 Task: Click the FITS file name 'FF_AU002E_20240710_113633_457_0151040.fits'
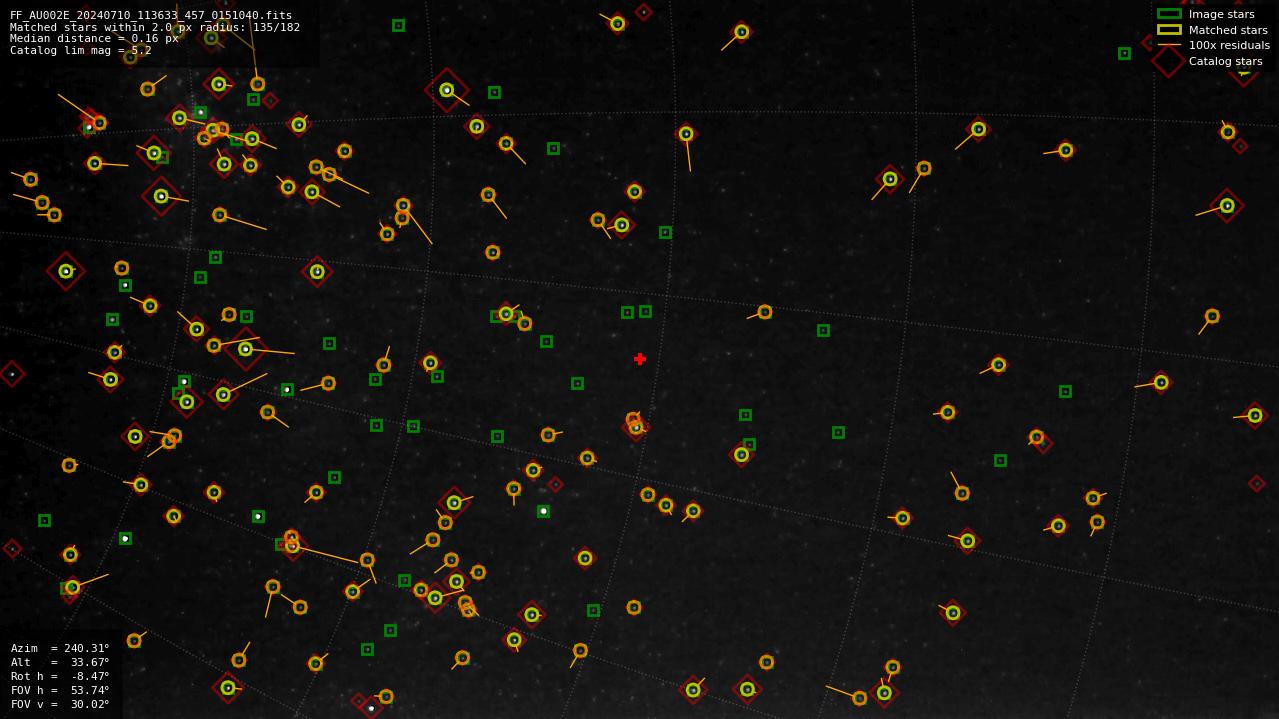pos(151,16)
